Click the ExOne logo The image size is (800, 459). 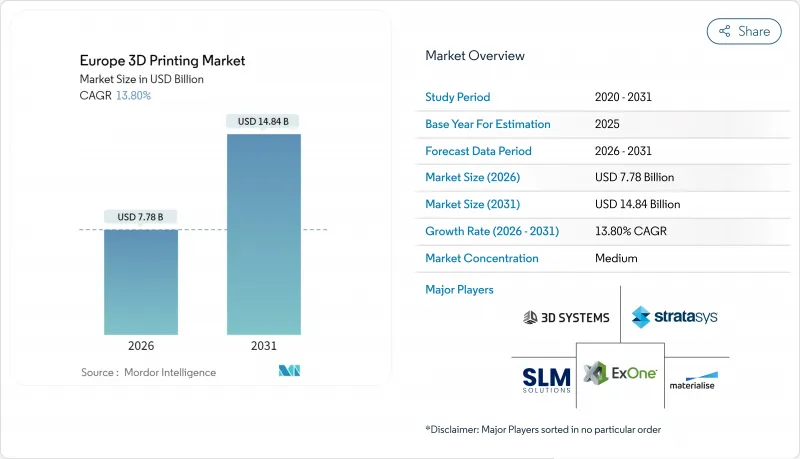point(620,374)
